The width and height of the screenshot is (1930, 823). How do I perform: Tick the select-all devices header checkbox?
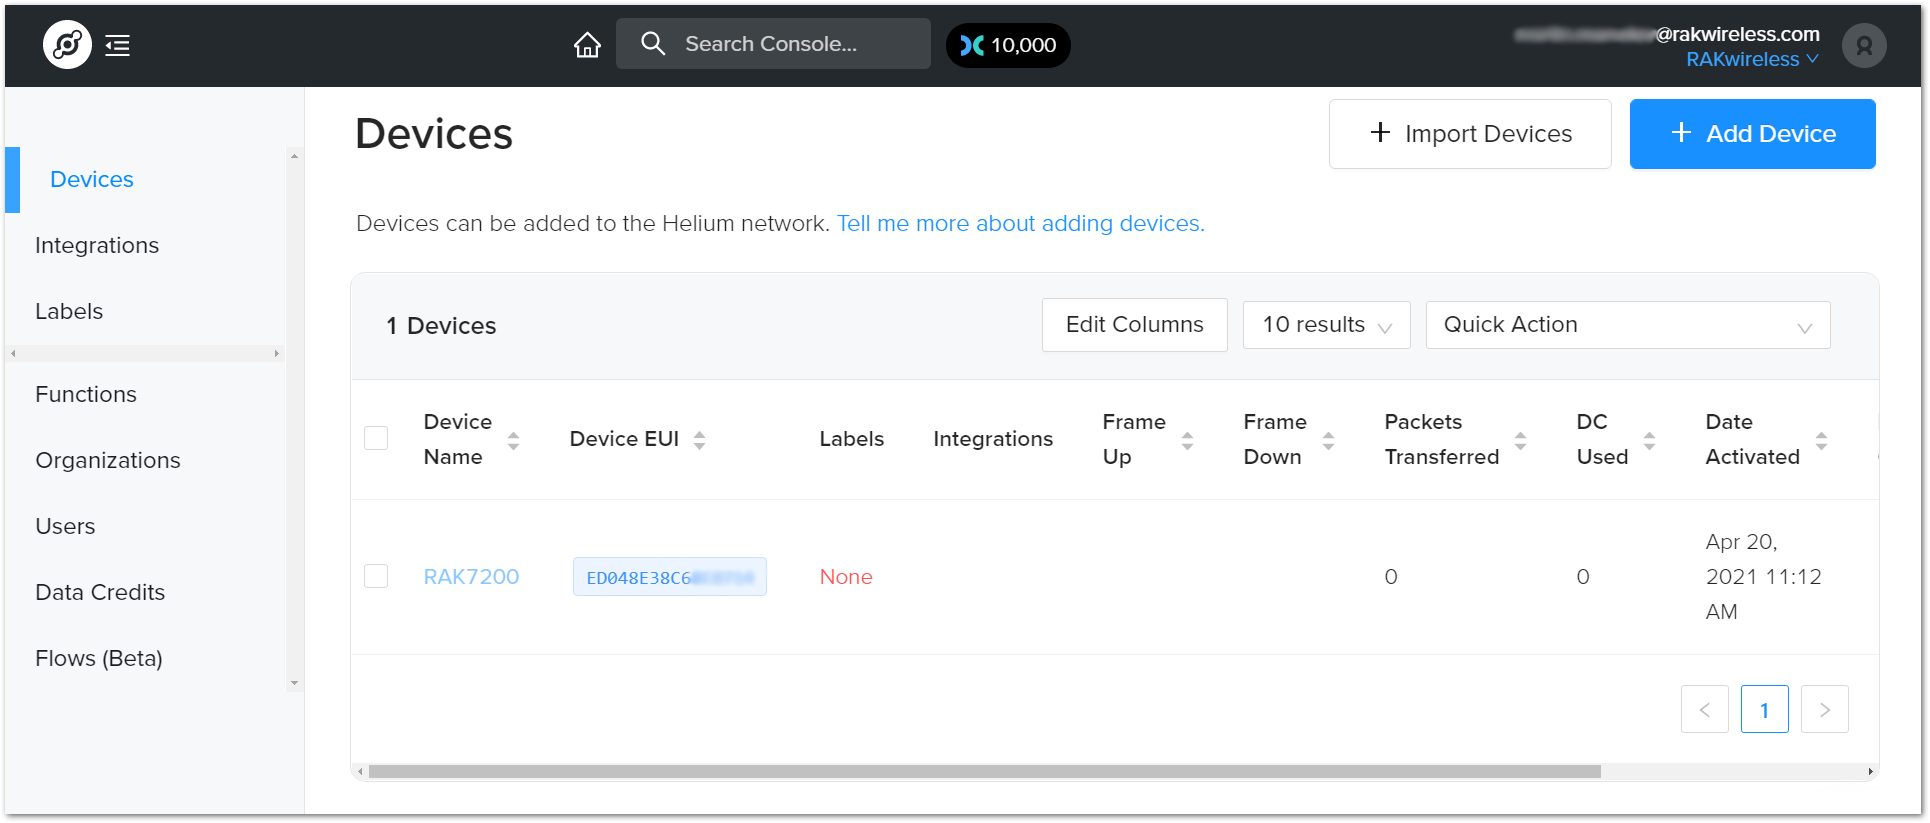coord(376,438)
